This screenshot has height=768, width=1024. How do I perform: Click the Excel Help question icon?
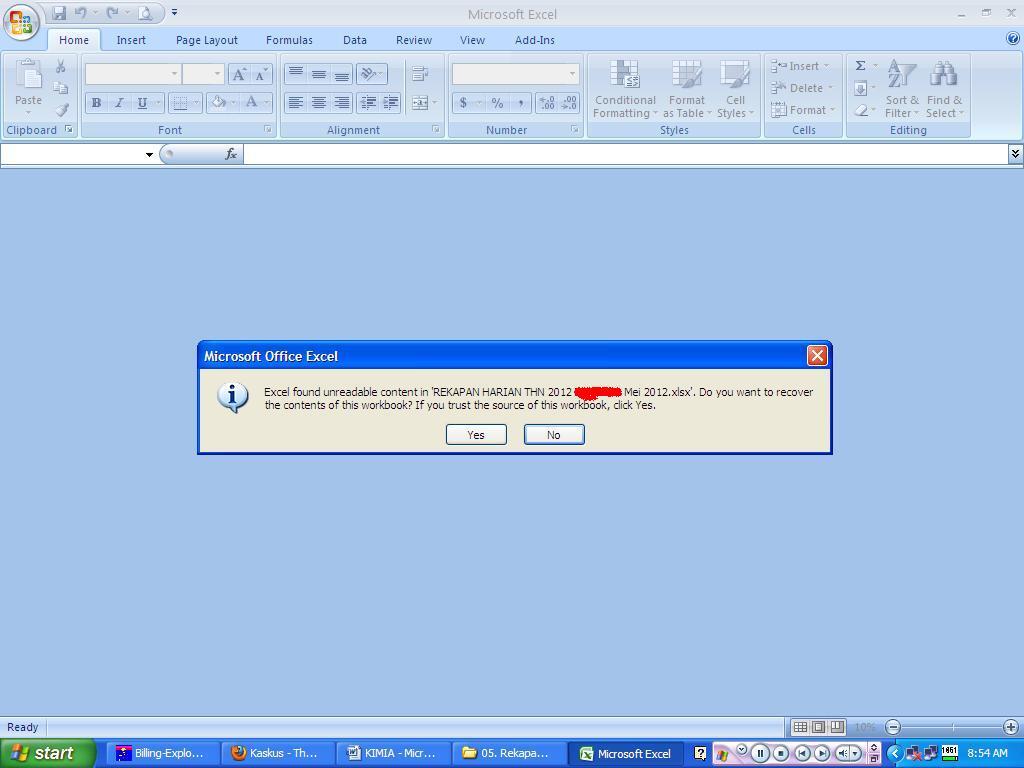1013,39
